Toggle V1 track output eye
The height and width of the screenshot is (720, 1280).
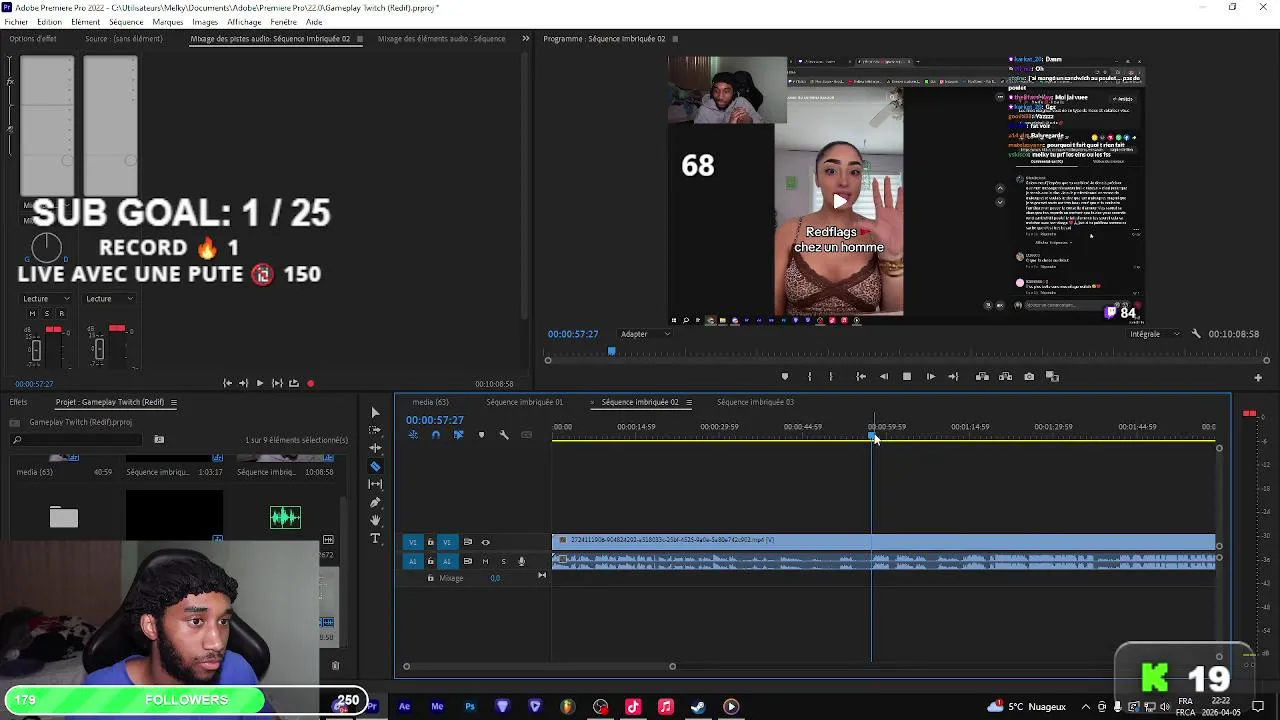tap(486, 542)
